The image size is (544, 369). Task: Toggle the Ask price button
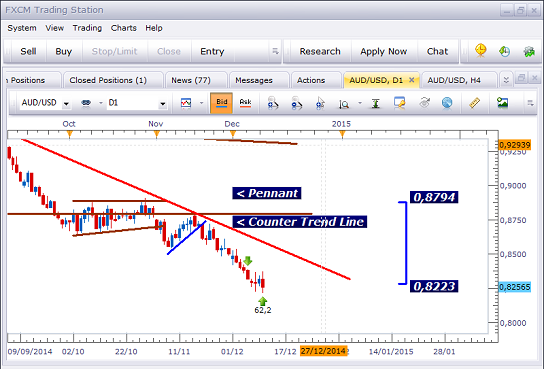[x=245, y=103]
